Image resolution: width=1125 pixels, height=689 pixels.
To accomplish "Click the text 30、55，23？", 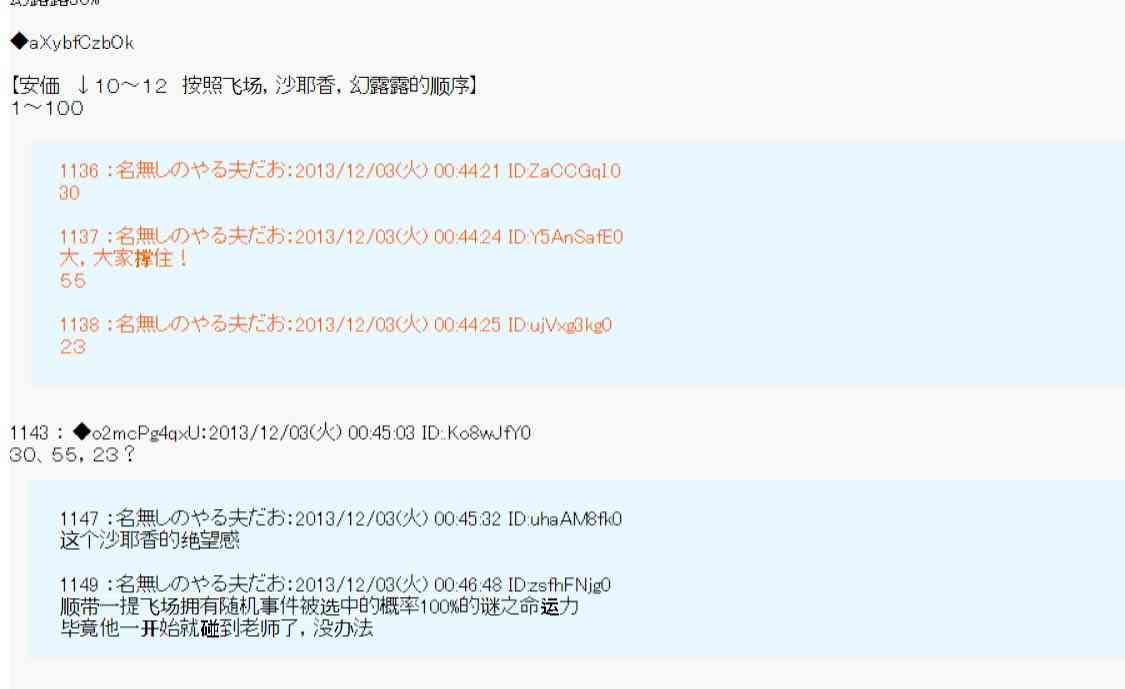I will pyautogui.click(x=72, y=454).
